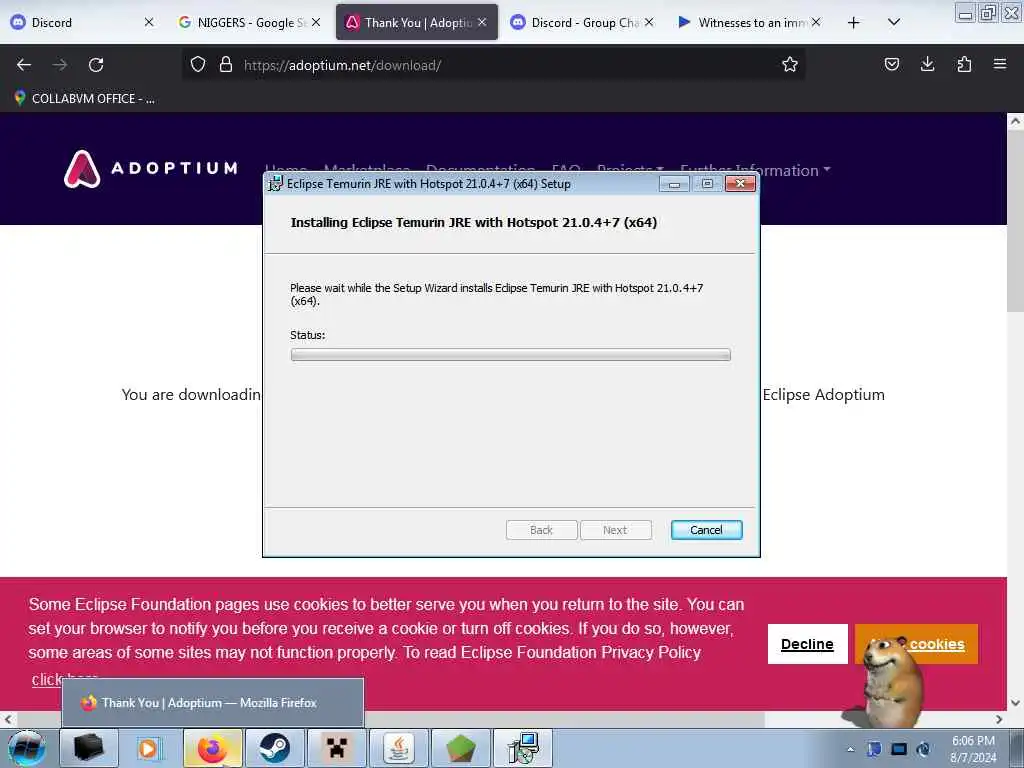Open the Firefox extensions menu

964,64
